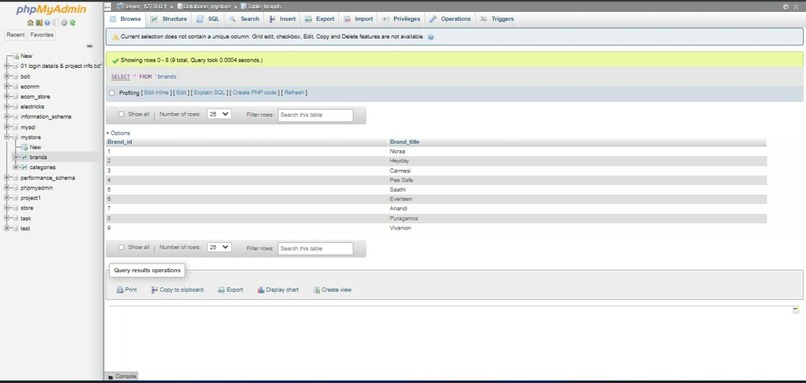Image resolution: width=806 pixels, height=383 pixels.
Task: Click the Operations wrench icon
Action: 433,19
